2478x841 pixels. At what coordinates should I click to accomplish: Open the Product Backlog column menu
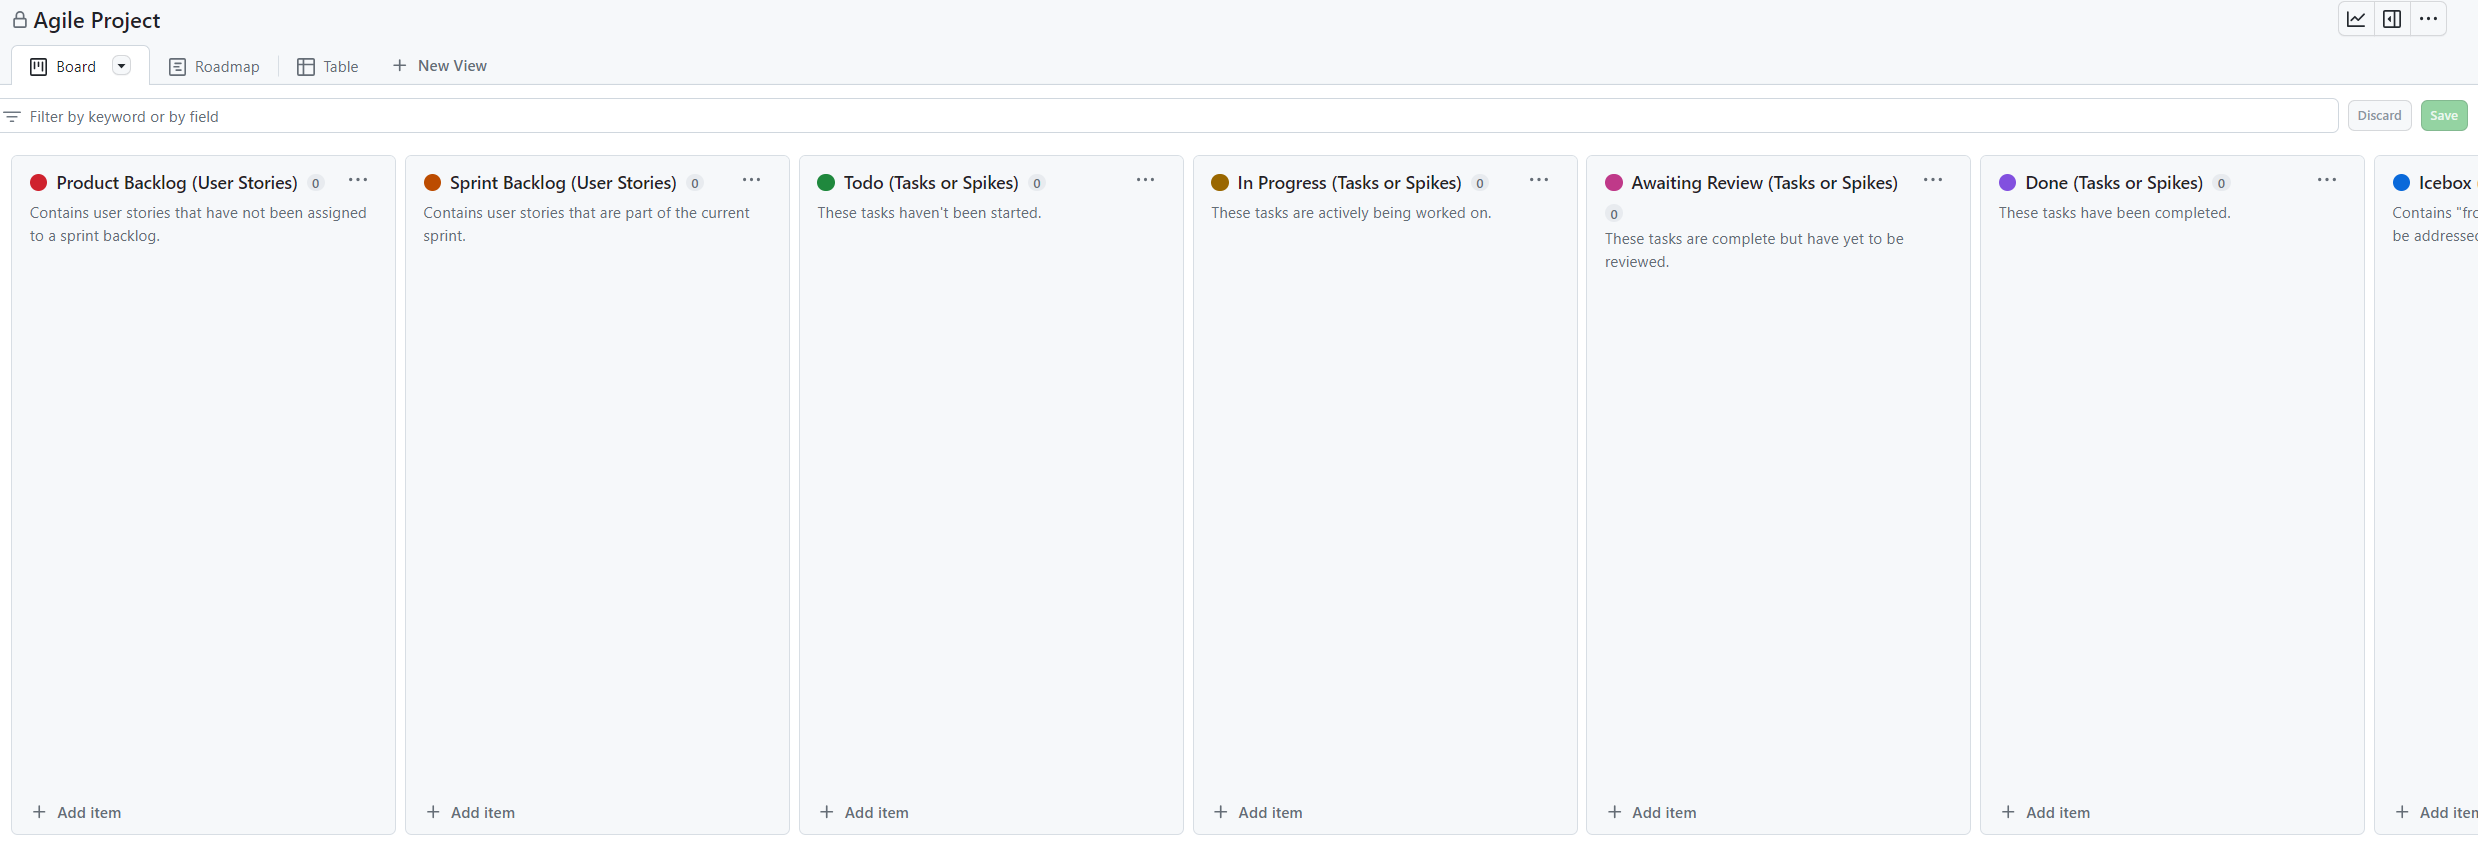click(358, 181)
